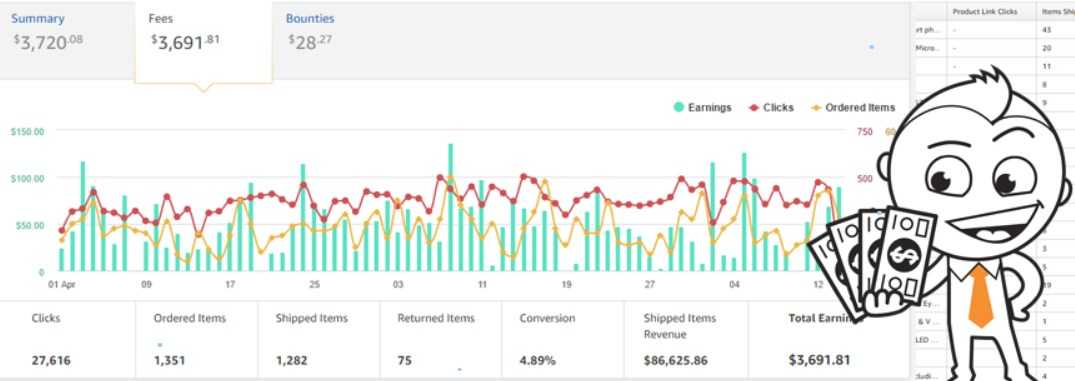
Task: Click the 750 clicks axis label
Action: point(865,132)
